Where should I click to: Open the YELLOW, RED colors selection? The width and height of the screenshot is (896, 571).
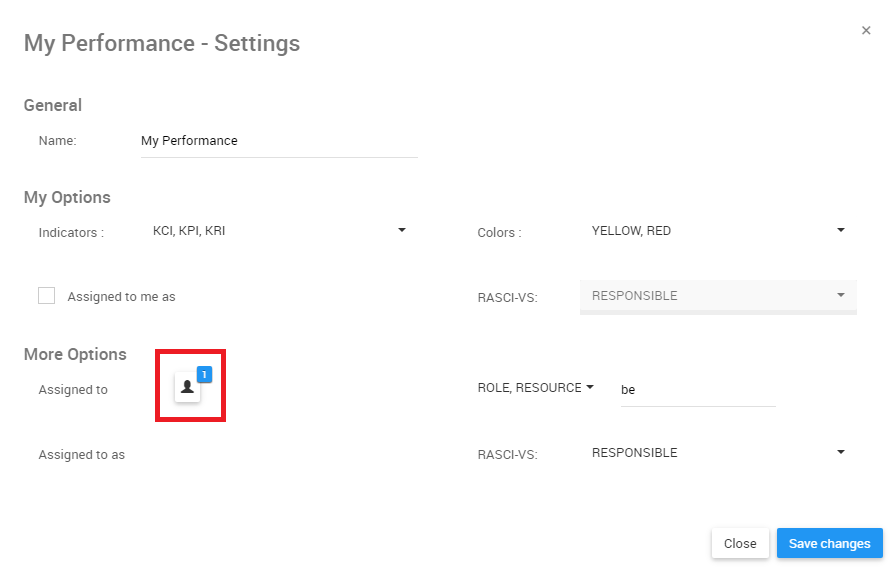point(710,231)
